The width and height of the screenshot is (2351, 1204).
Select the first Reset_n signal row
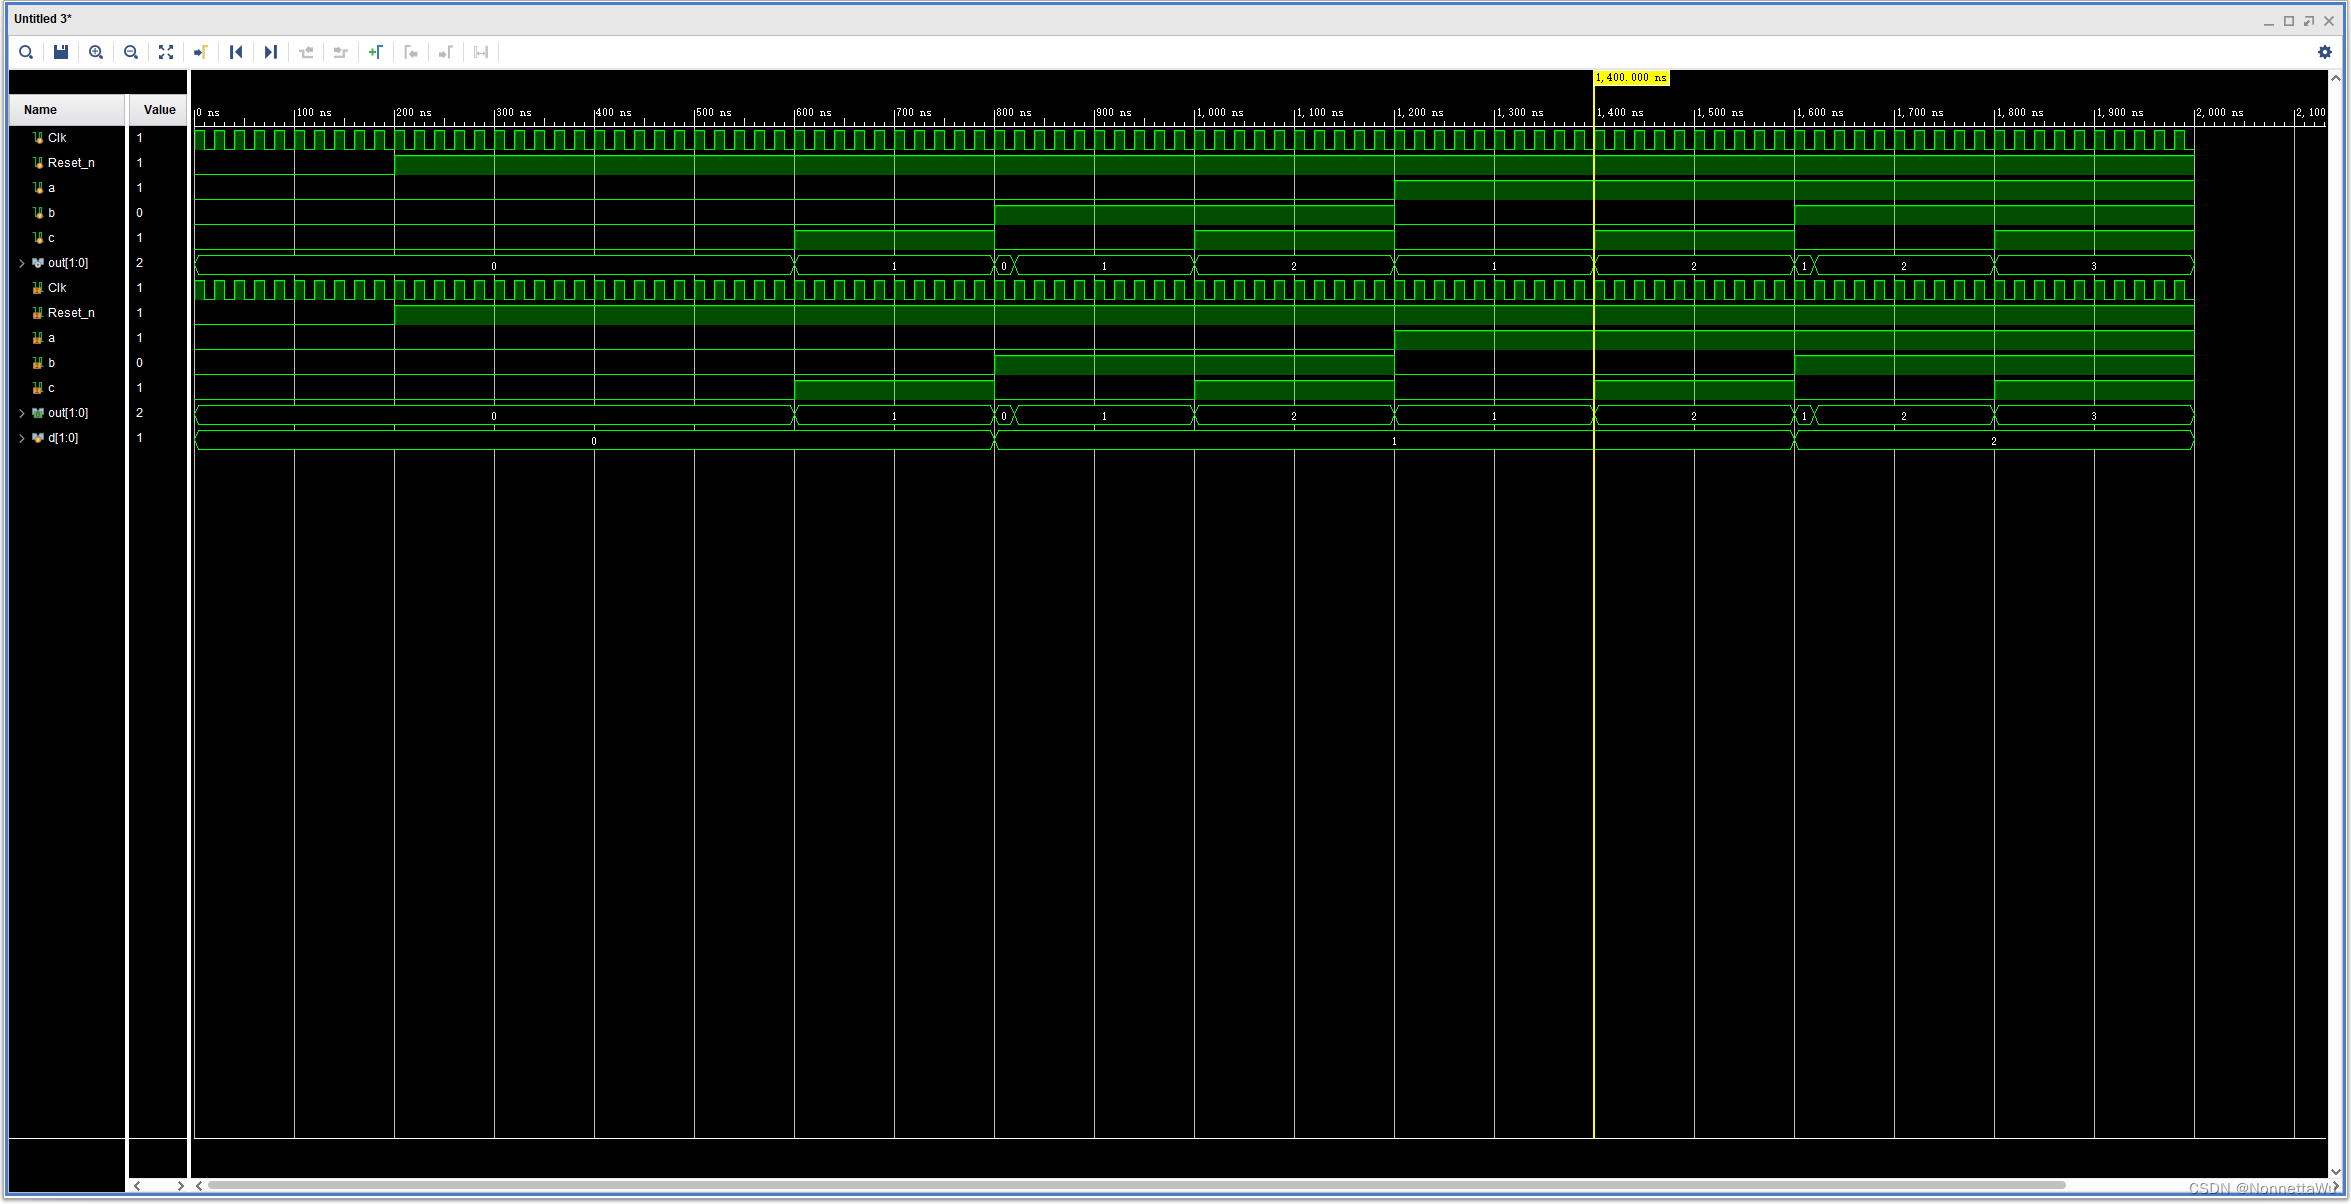[71, 163]
